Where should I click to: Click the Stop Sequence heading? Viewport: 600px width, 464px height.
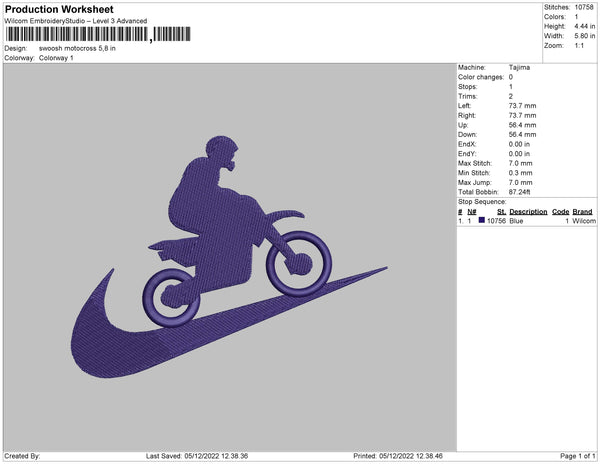coord(482,202)
